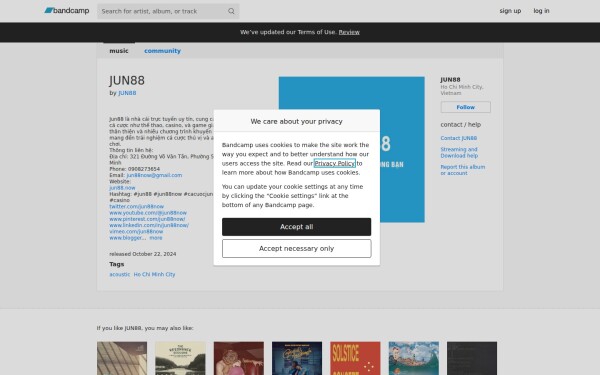Switch to the music tab
This screenshot has width=600, height=375.
coord(119,51)
